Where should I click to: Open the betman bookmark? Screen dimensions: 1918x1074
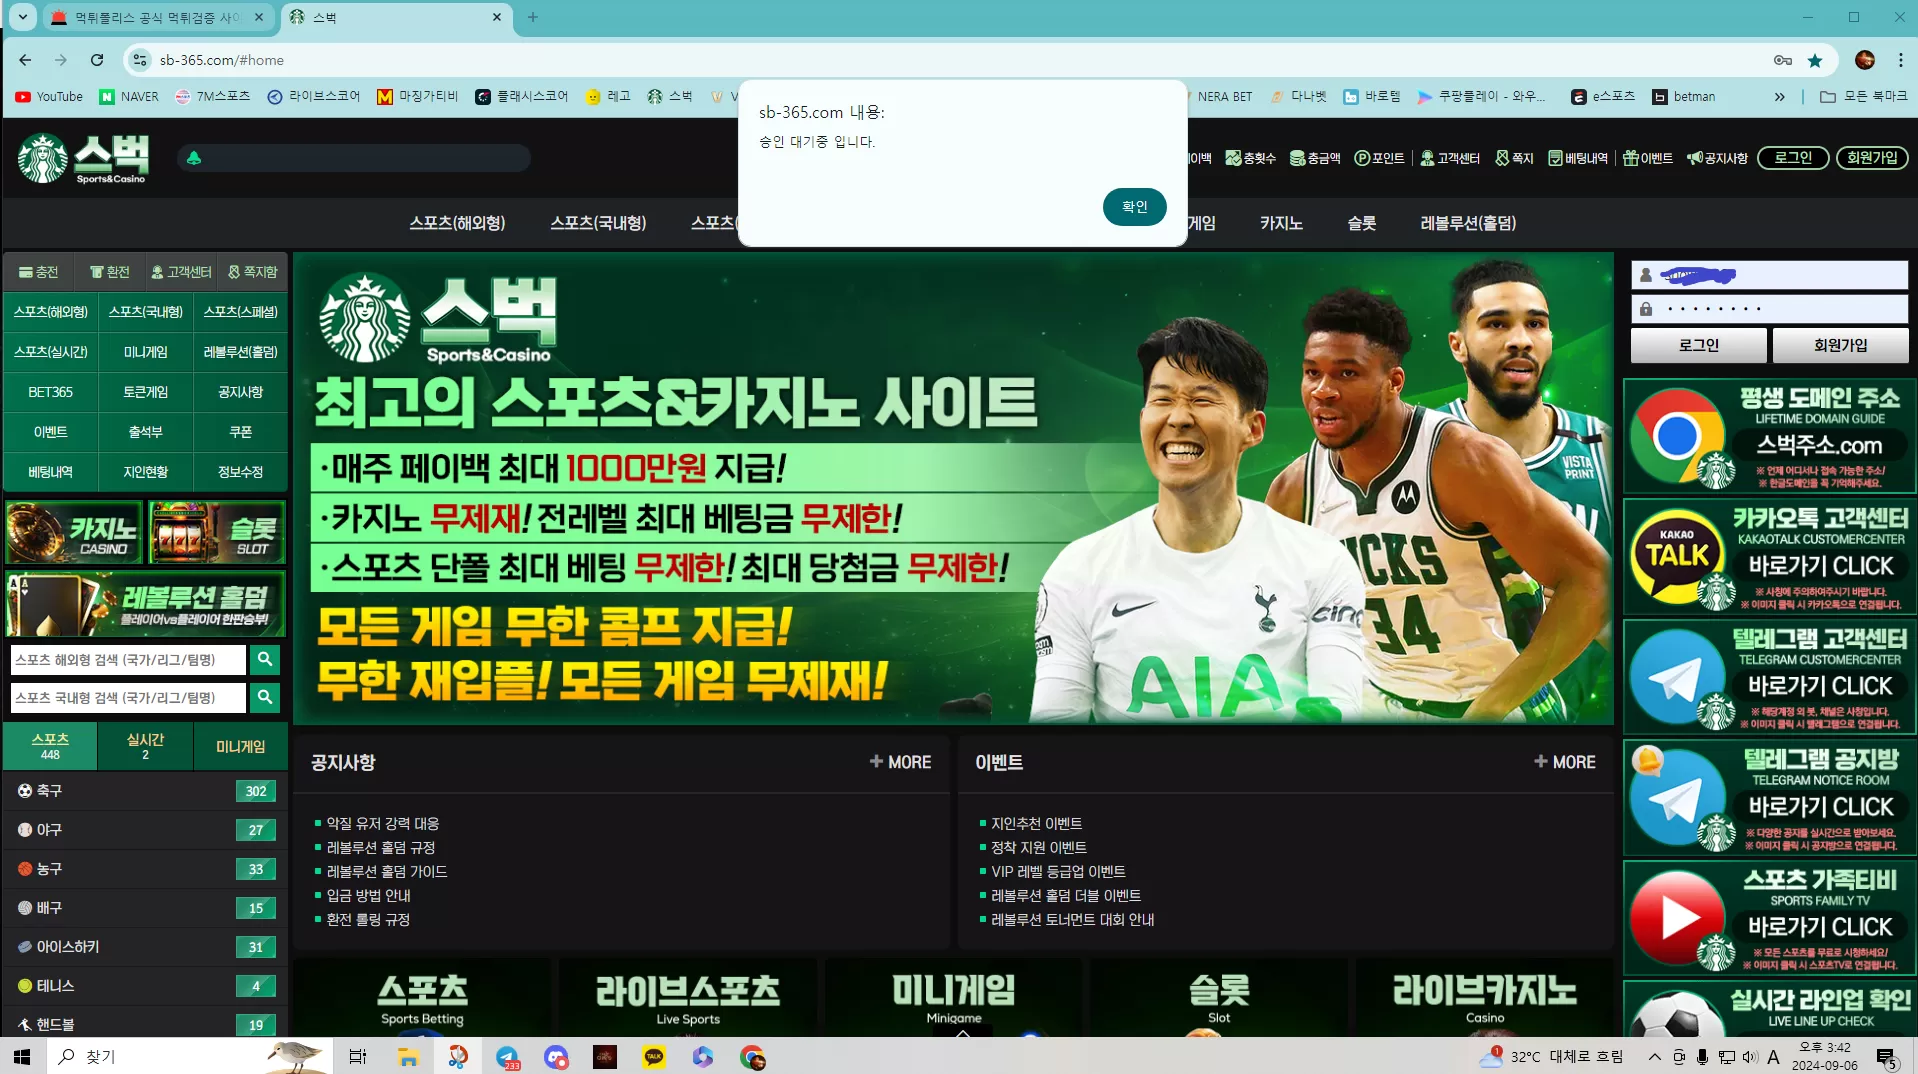click(1684, 97)
